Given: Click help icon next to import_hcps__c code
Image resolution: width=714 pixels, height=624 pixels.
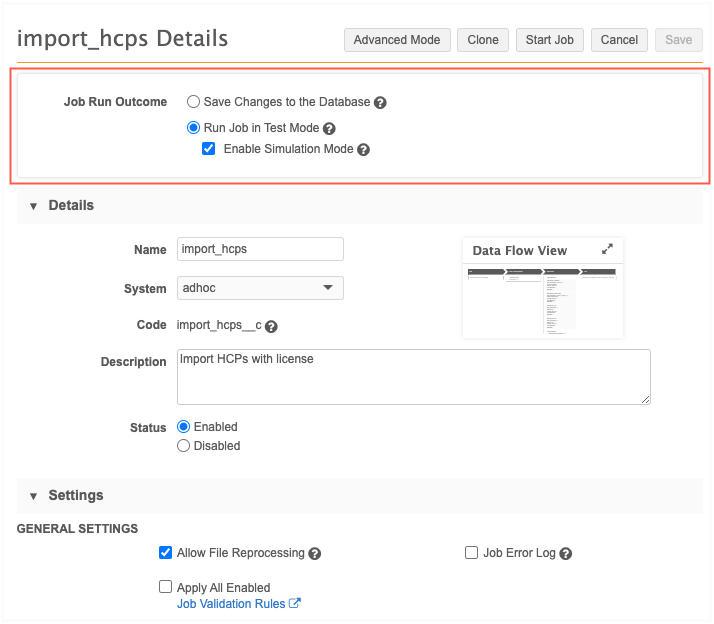Looking at the screenshot, I should (271, 326).
